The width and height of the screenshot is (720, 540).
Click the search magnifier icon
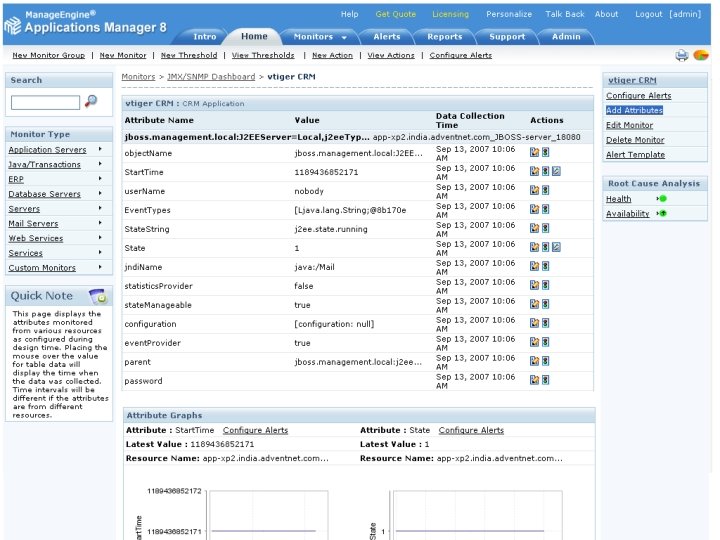91,101
